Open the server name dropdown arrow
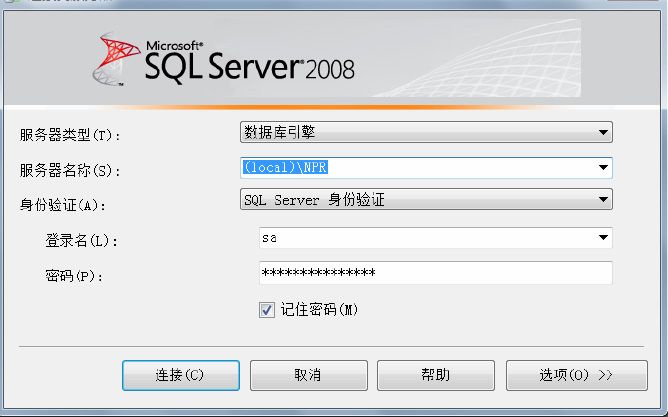 pos(603,168)
